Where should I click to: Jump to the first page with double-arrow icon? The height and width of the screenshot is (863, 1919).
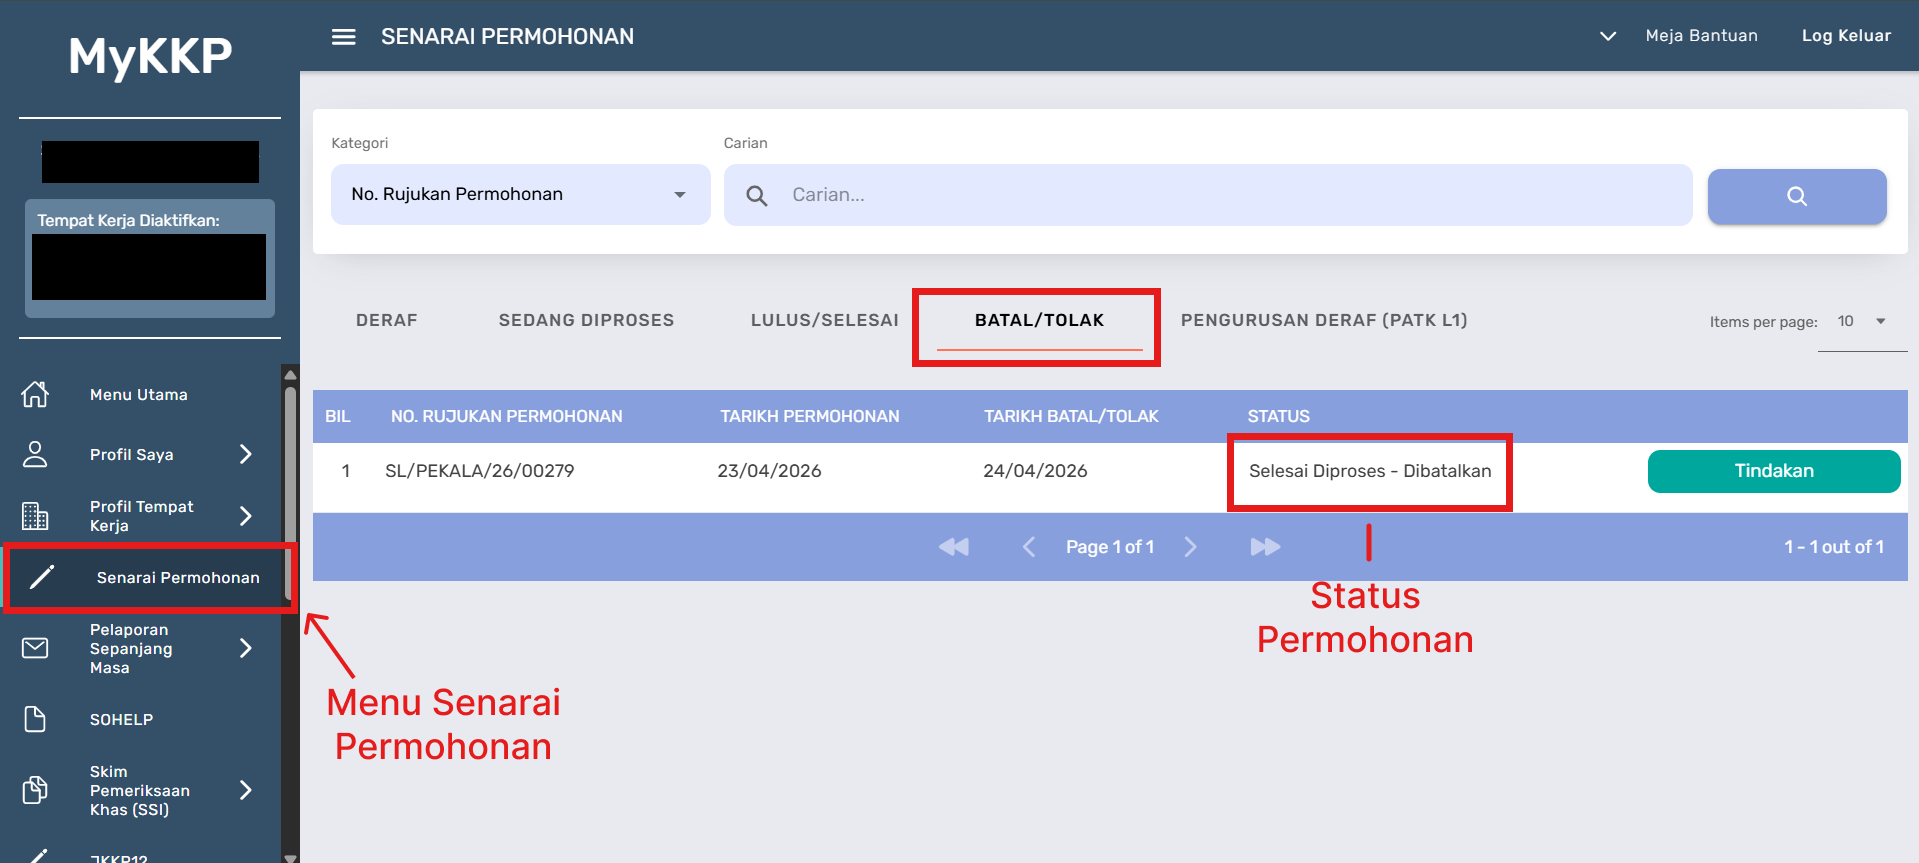[954, 547]
